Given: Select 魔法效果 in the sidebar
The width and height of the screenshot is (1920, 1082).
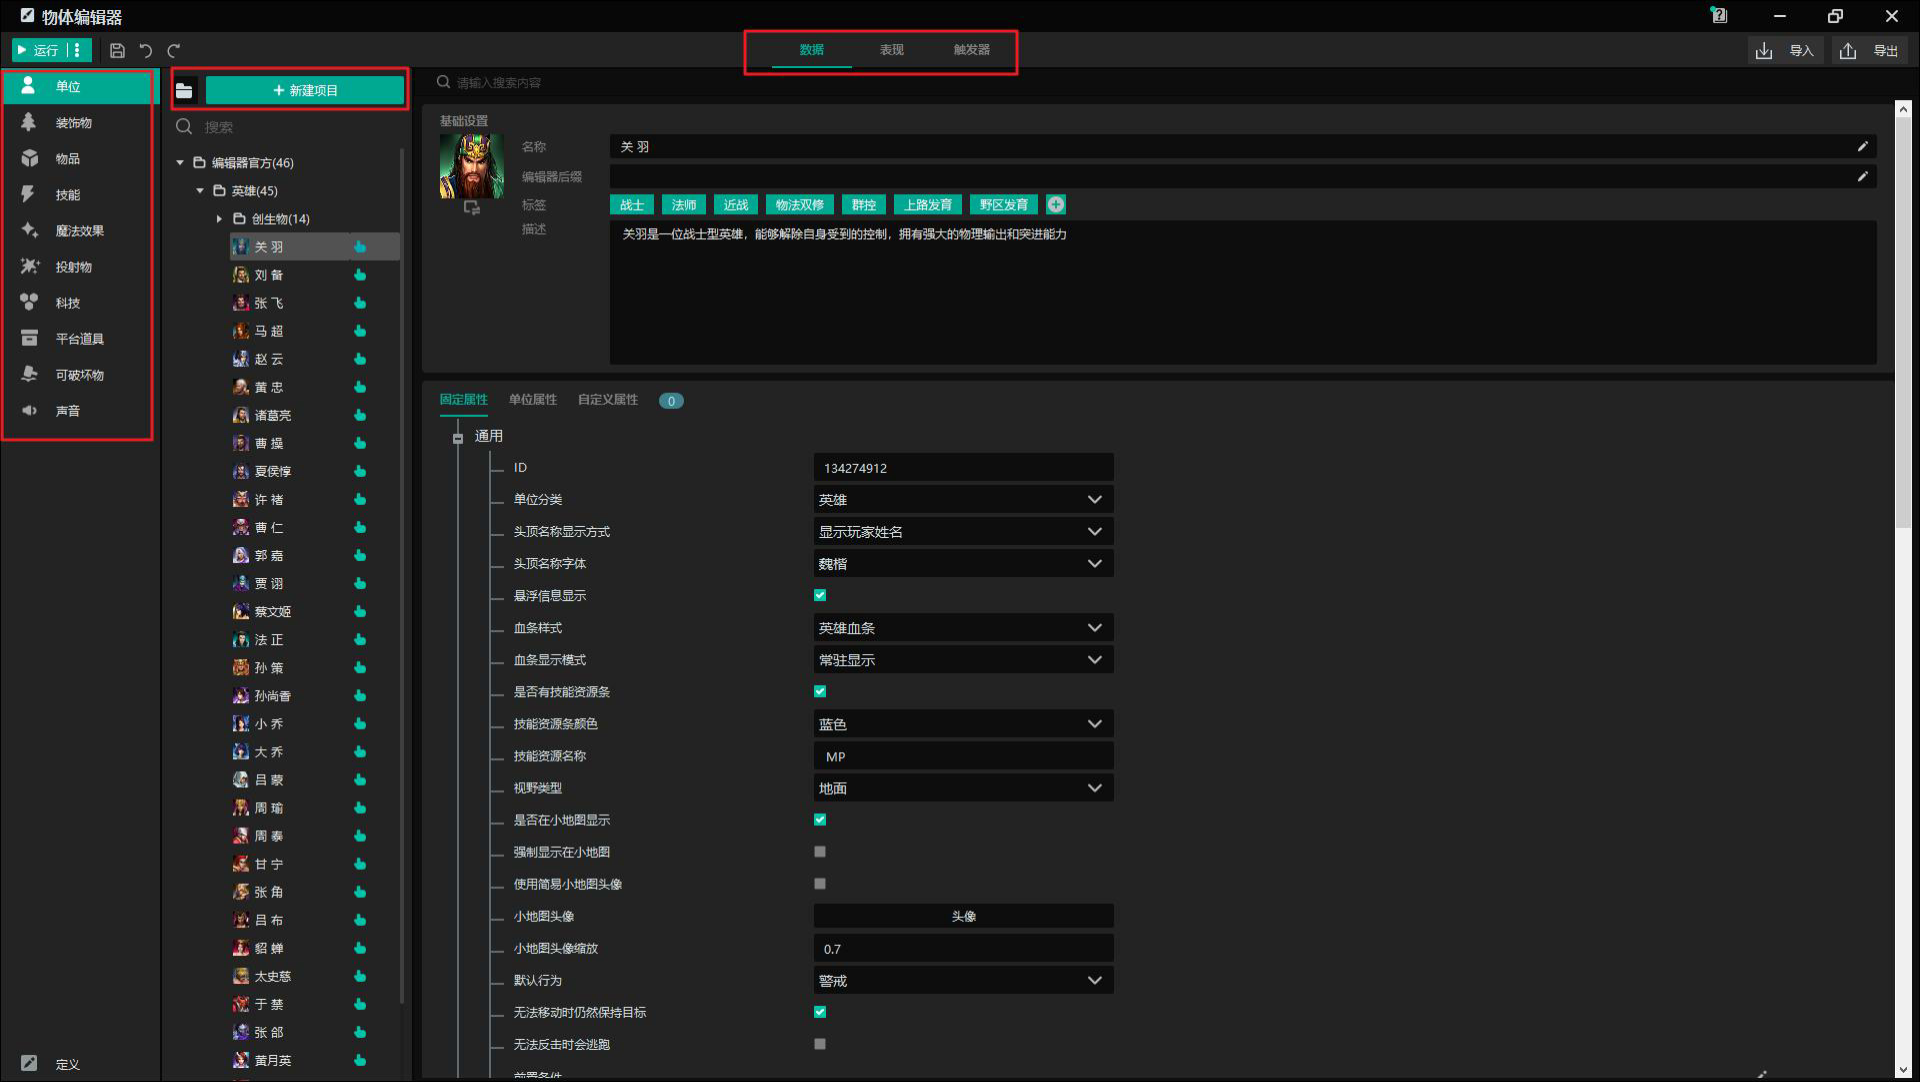Looking at the screenshot, I should 78,231.
